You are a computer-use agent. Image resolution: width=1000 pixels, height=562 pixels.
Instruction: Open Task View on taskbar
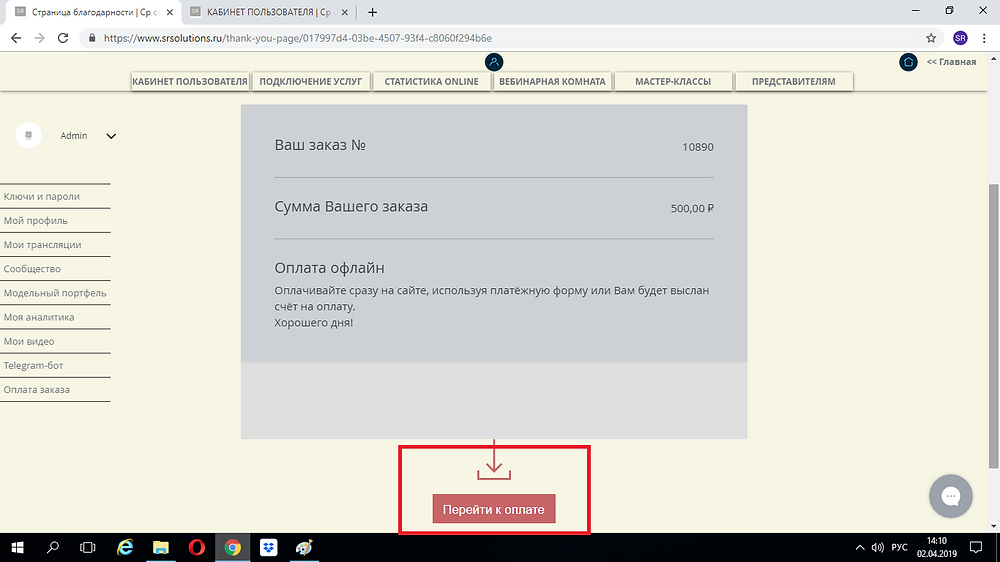(88, 547)
